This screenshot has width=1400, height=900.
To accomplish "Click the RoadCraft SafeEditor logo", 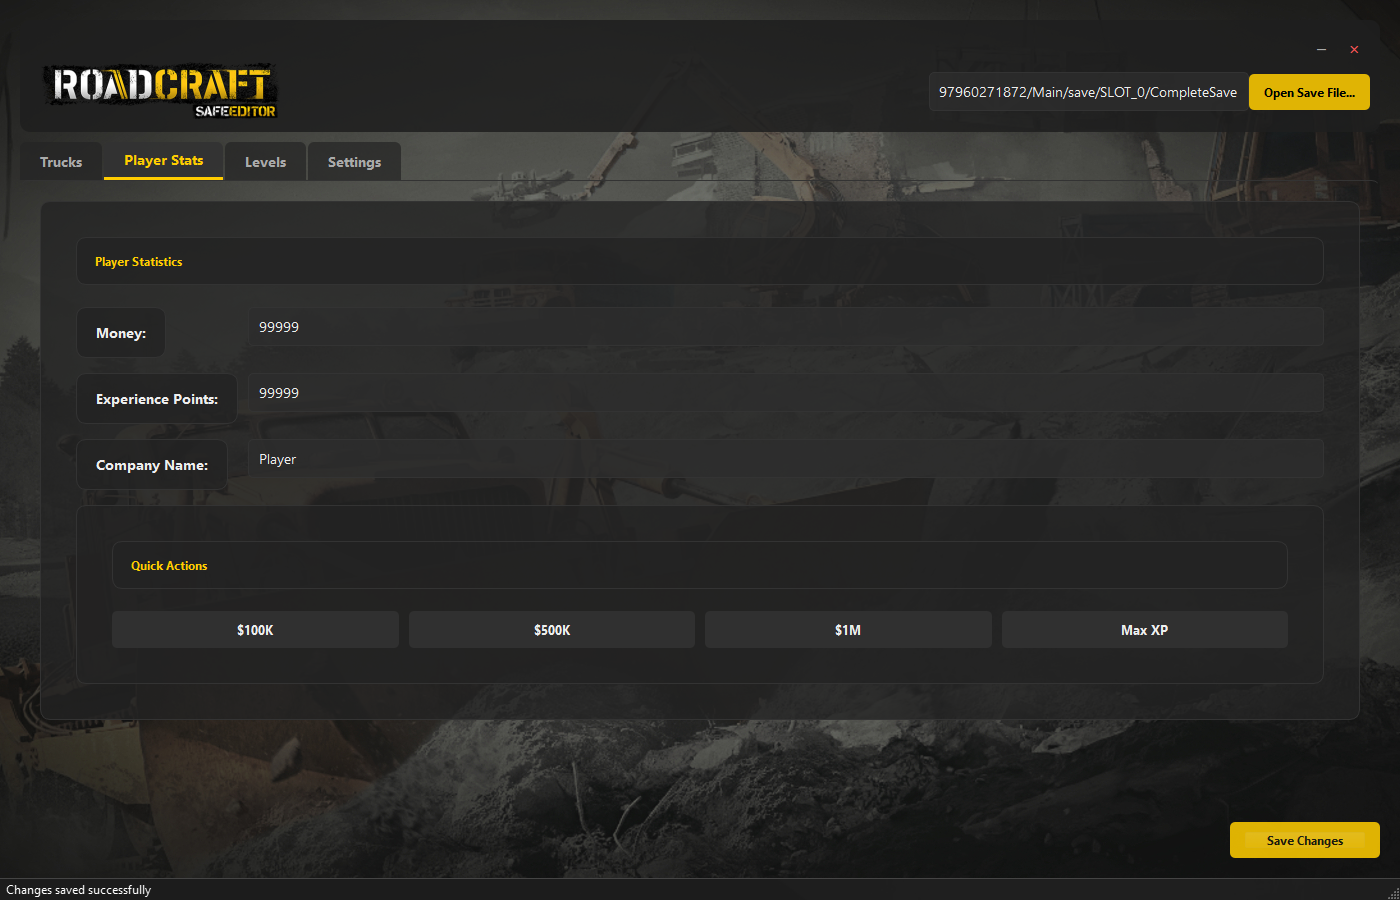I will coord(160,91).
